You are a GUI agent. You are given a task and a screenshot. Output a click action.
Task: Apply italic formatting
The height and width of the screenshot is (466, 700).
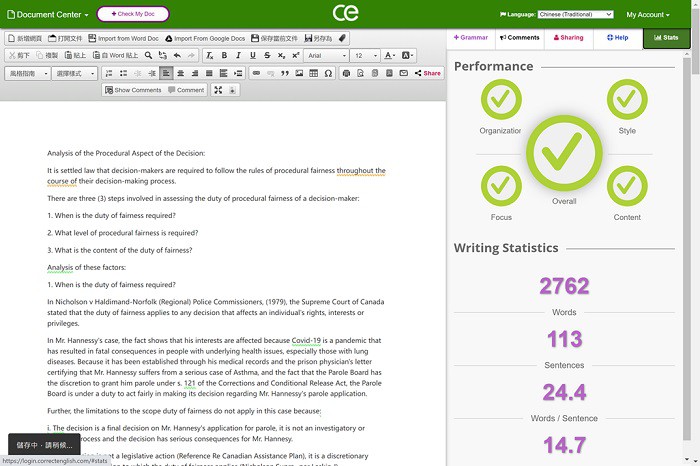click(238, 56)
